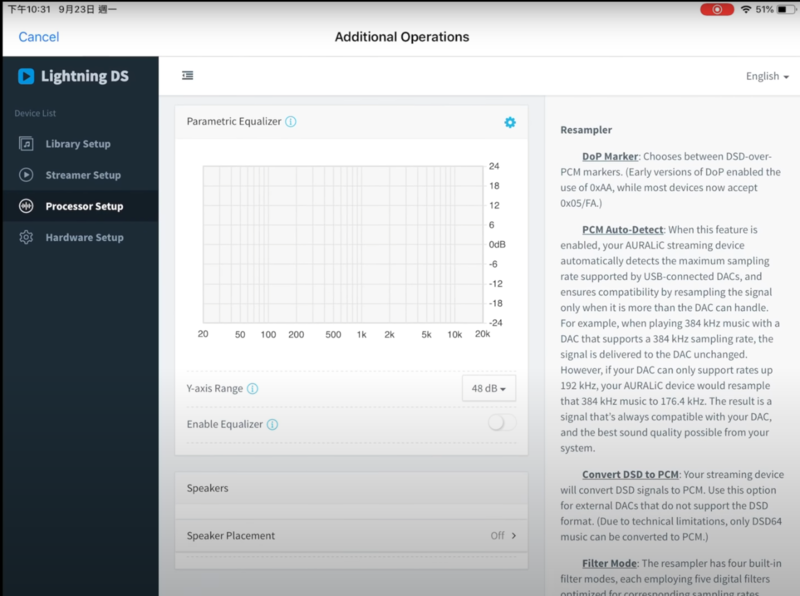The width and height of the screenshot is (800, 596).
Task: Click info icon beside Y-axis Range
Action: pyautogui.click(x=253, y=389)
